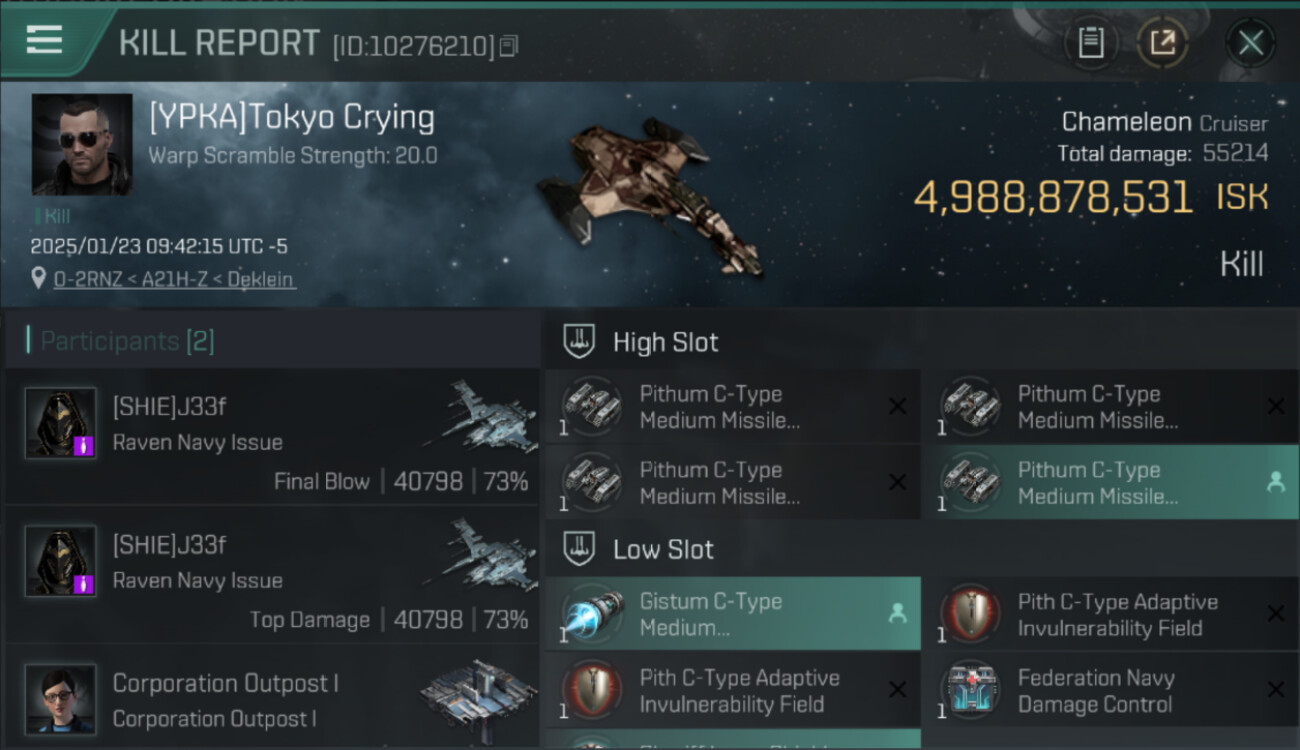
Task: Click X on first Pithum C-Type missile
Action: click(897, 406)
